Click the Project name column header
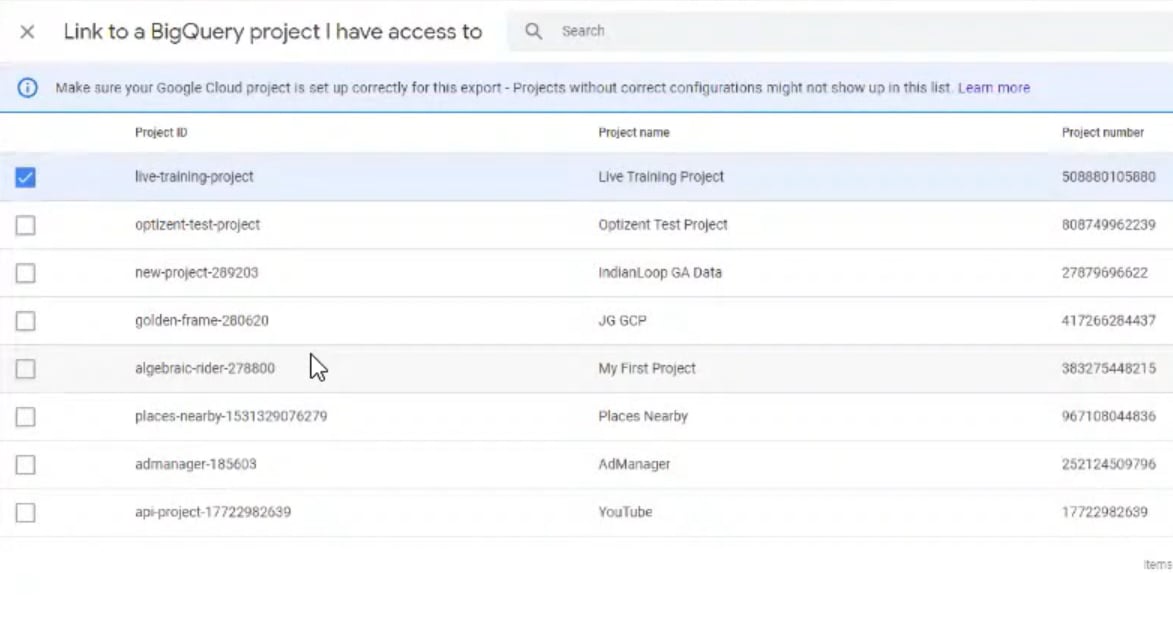The height and width of the screenshot is (637, 1173). point(634,132)
